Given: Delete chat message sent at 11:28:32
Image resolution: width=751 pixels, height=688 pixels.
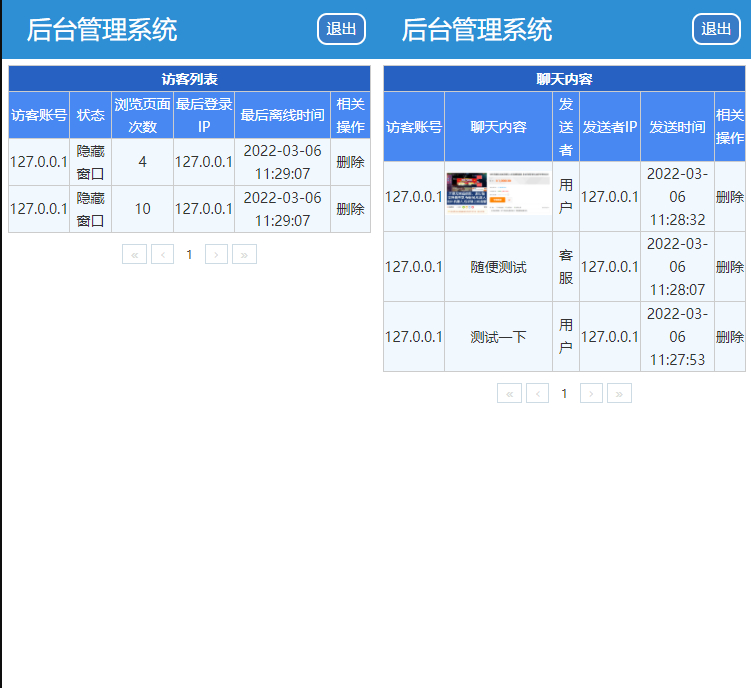Looking at the screenshot, I should [x=729, y=196].
